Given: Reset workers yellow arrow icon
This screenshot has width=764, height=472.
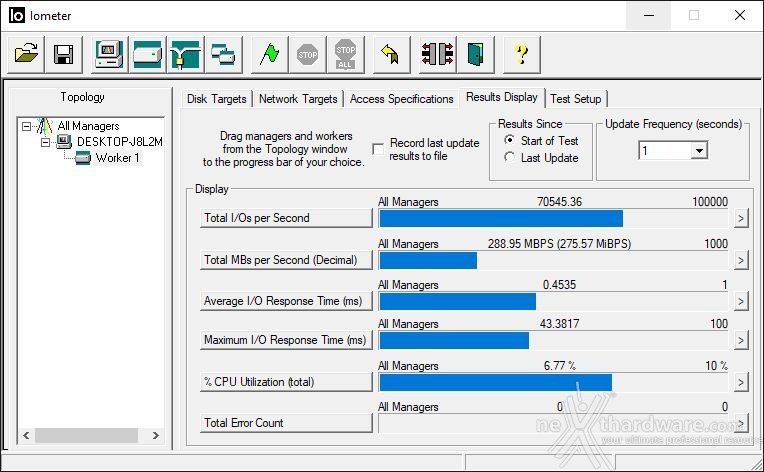Looking at the screenshot, I should pos(391,54).
